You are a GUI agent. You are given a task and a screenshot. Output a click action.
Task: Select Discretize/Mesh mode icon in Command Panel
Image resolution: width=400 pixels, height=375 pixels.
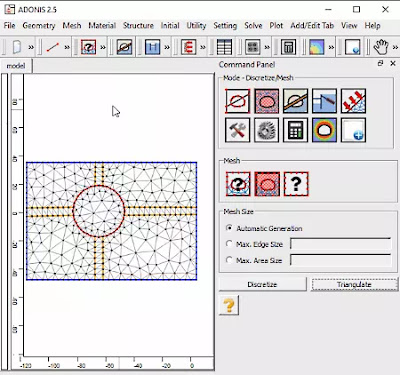(x=266, y=101)
